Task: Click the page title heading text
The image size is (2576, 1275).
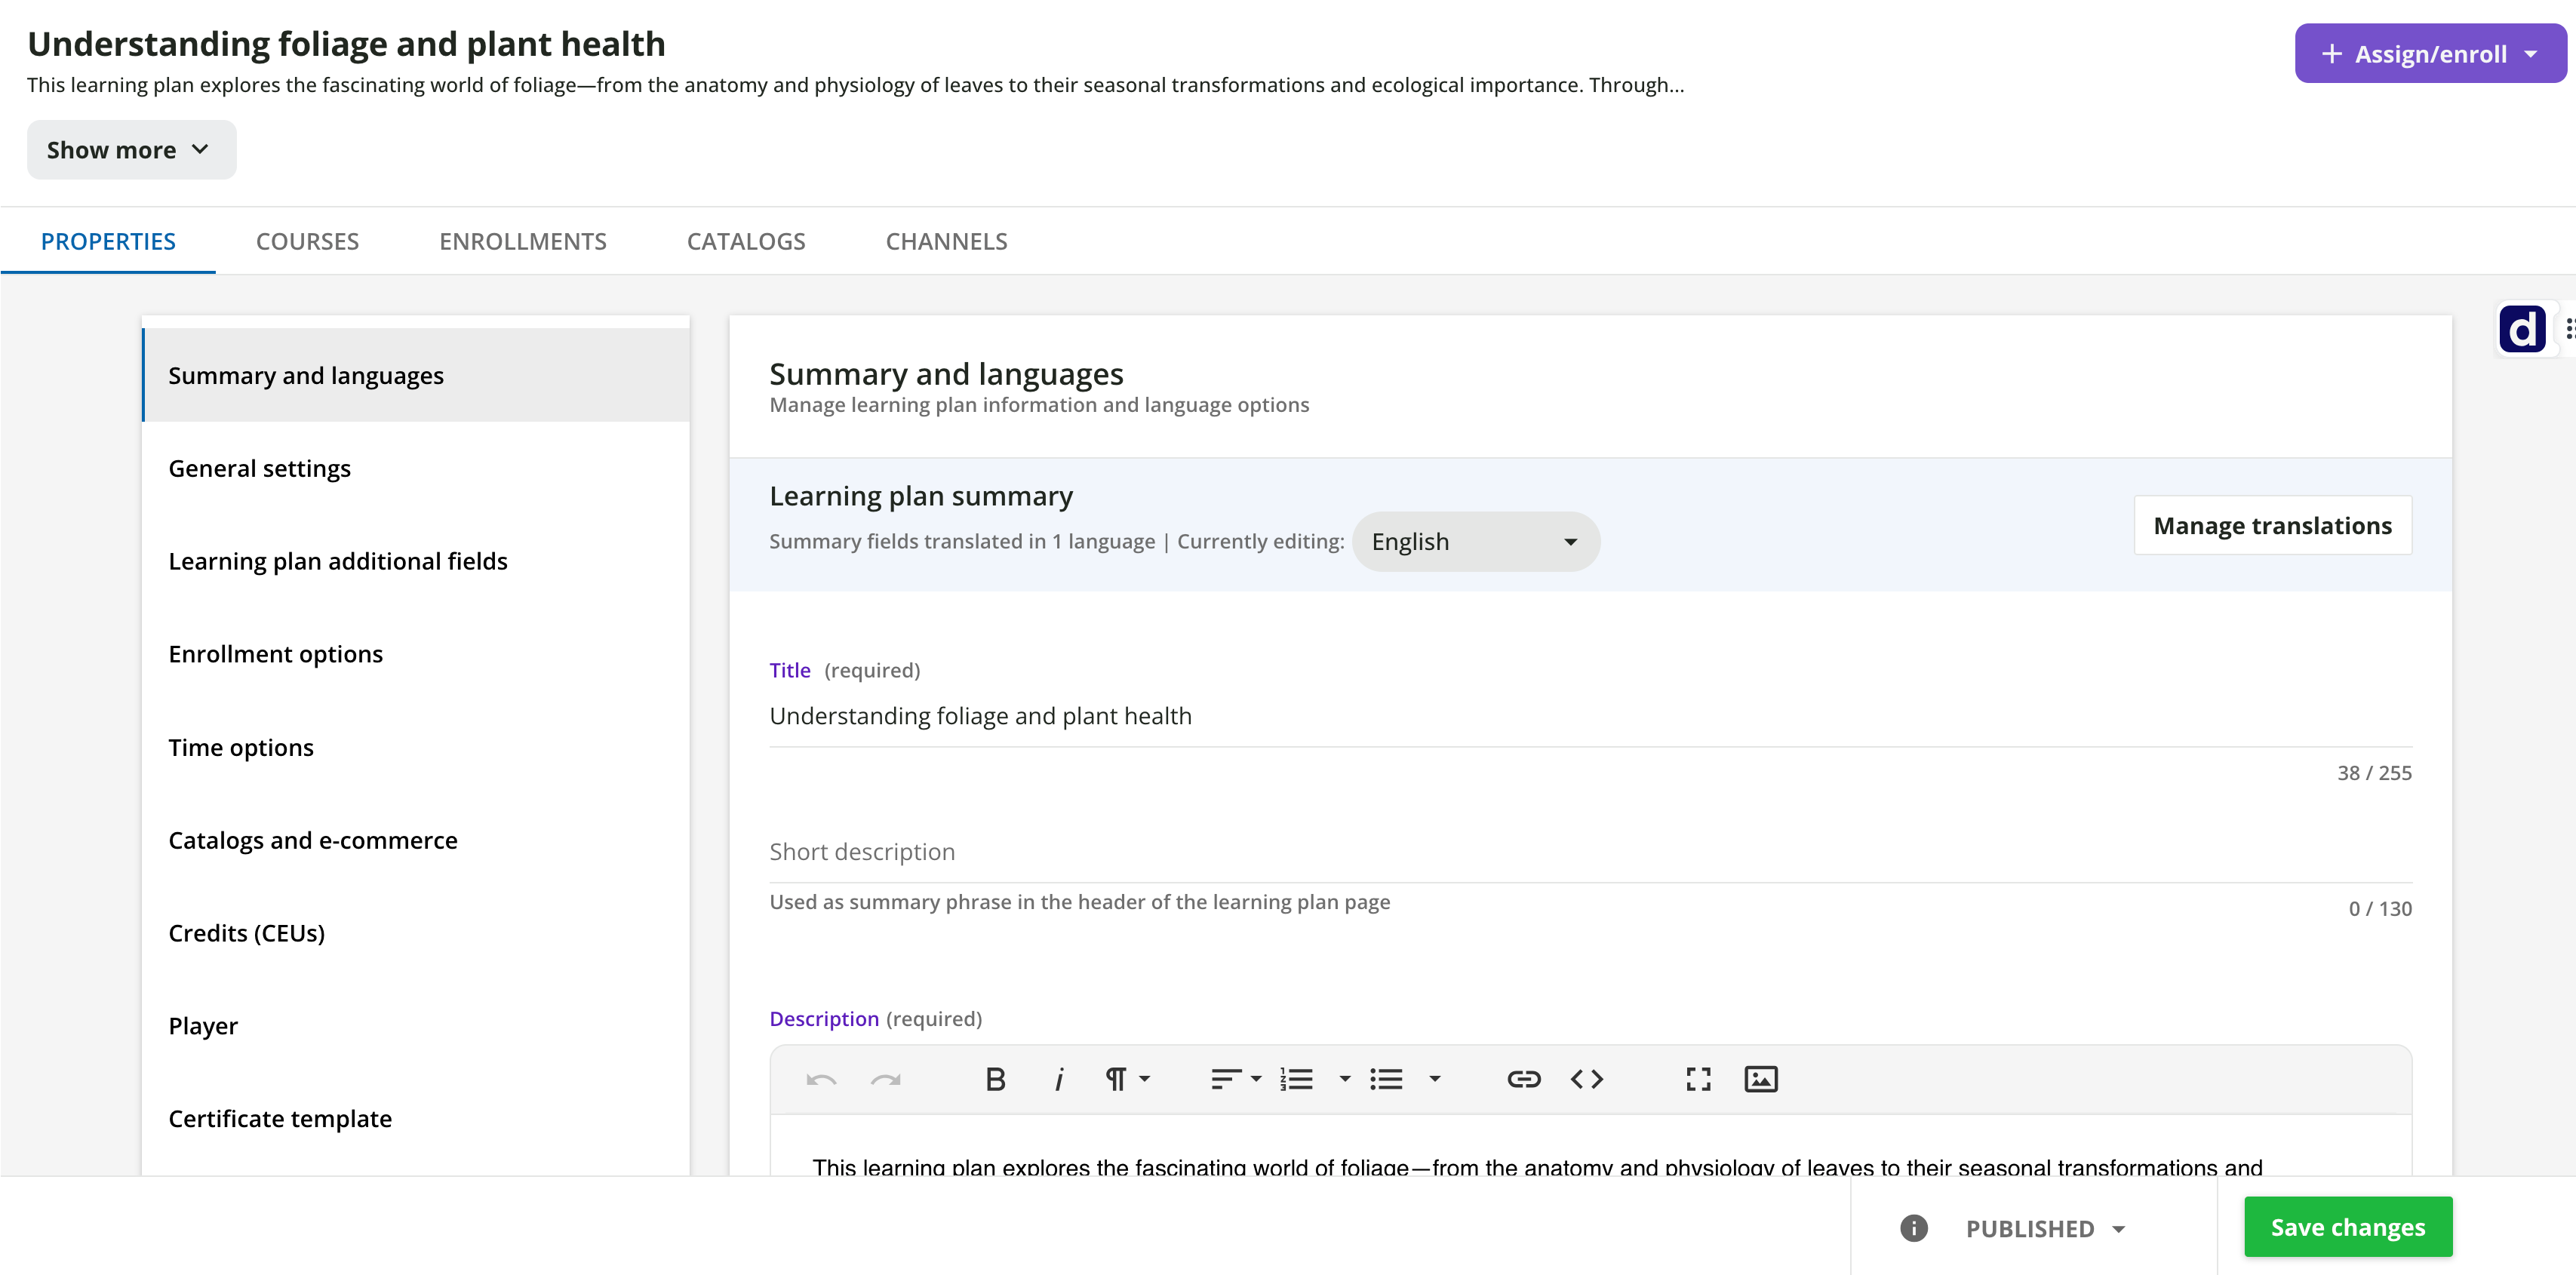Action: coord(346,44)
